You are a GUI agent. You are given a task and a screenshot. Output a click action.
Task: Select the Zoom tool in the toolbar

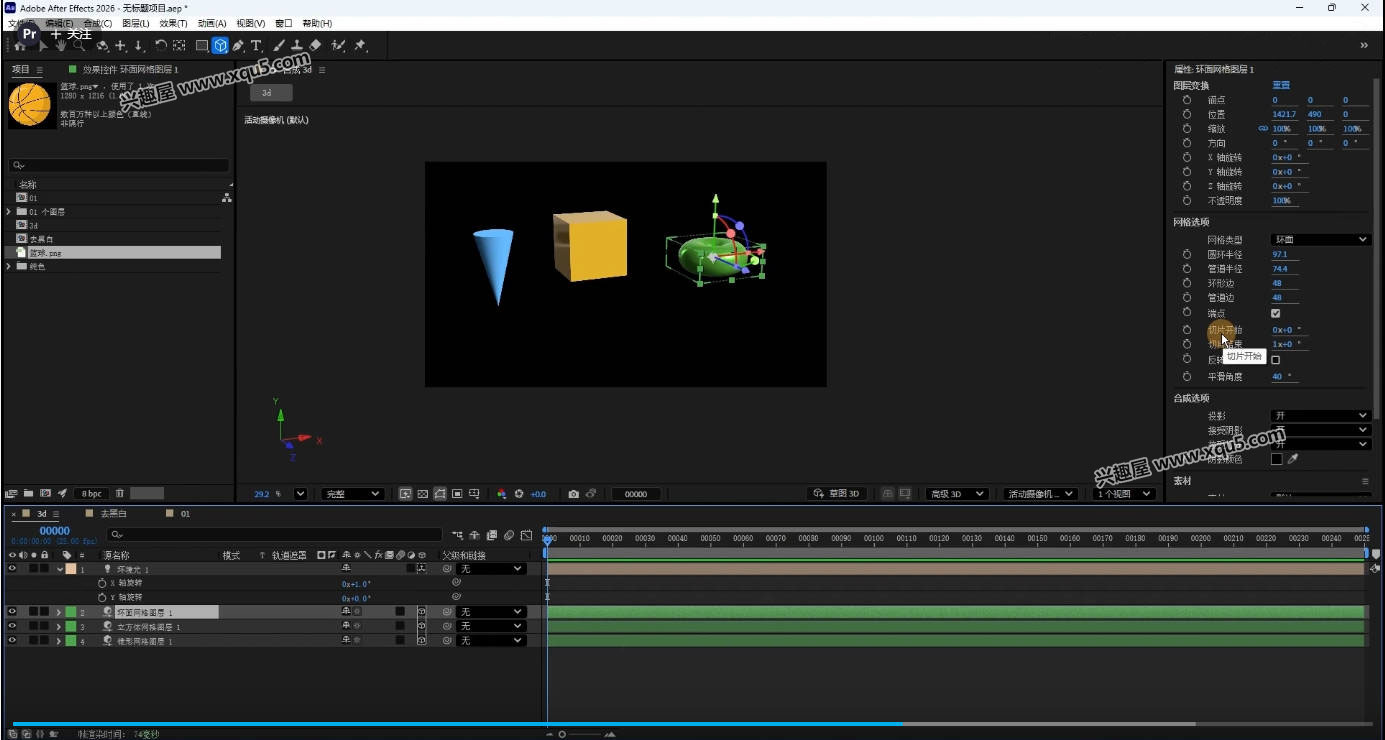[x=80, y=46]
